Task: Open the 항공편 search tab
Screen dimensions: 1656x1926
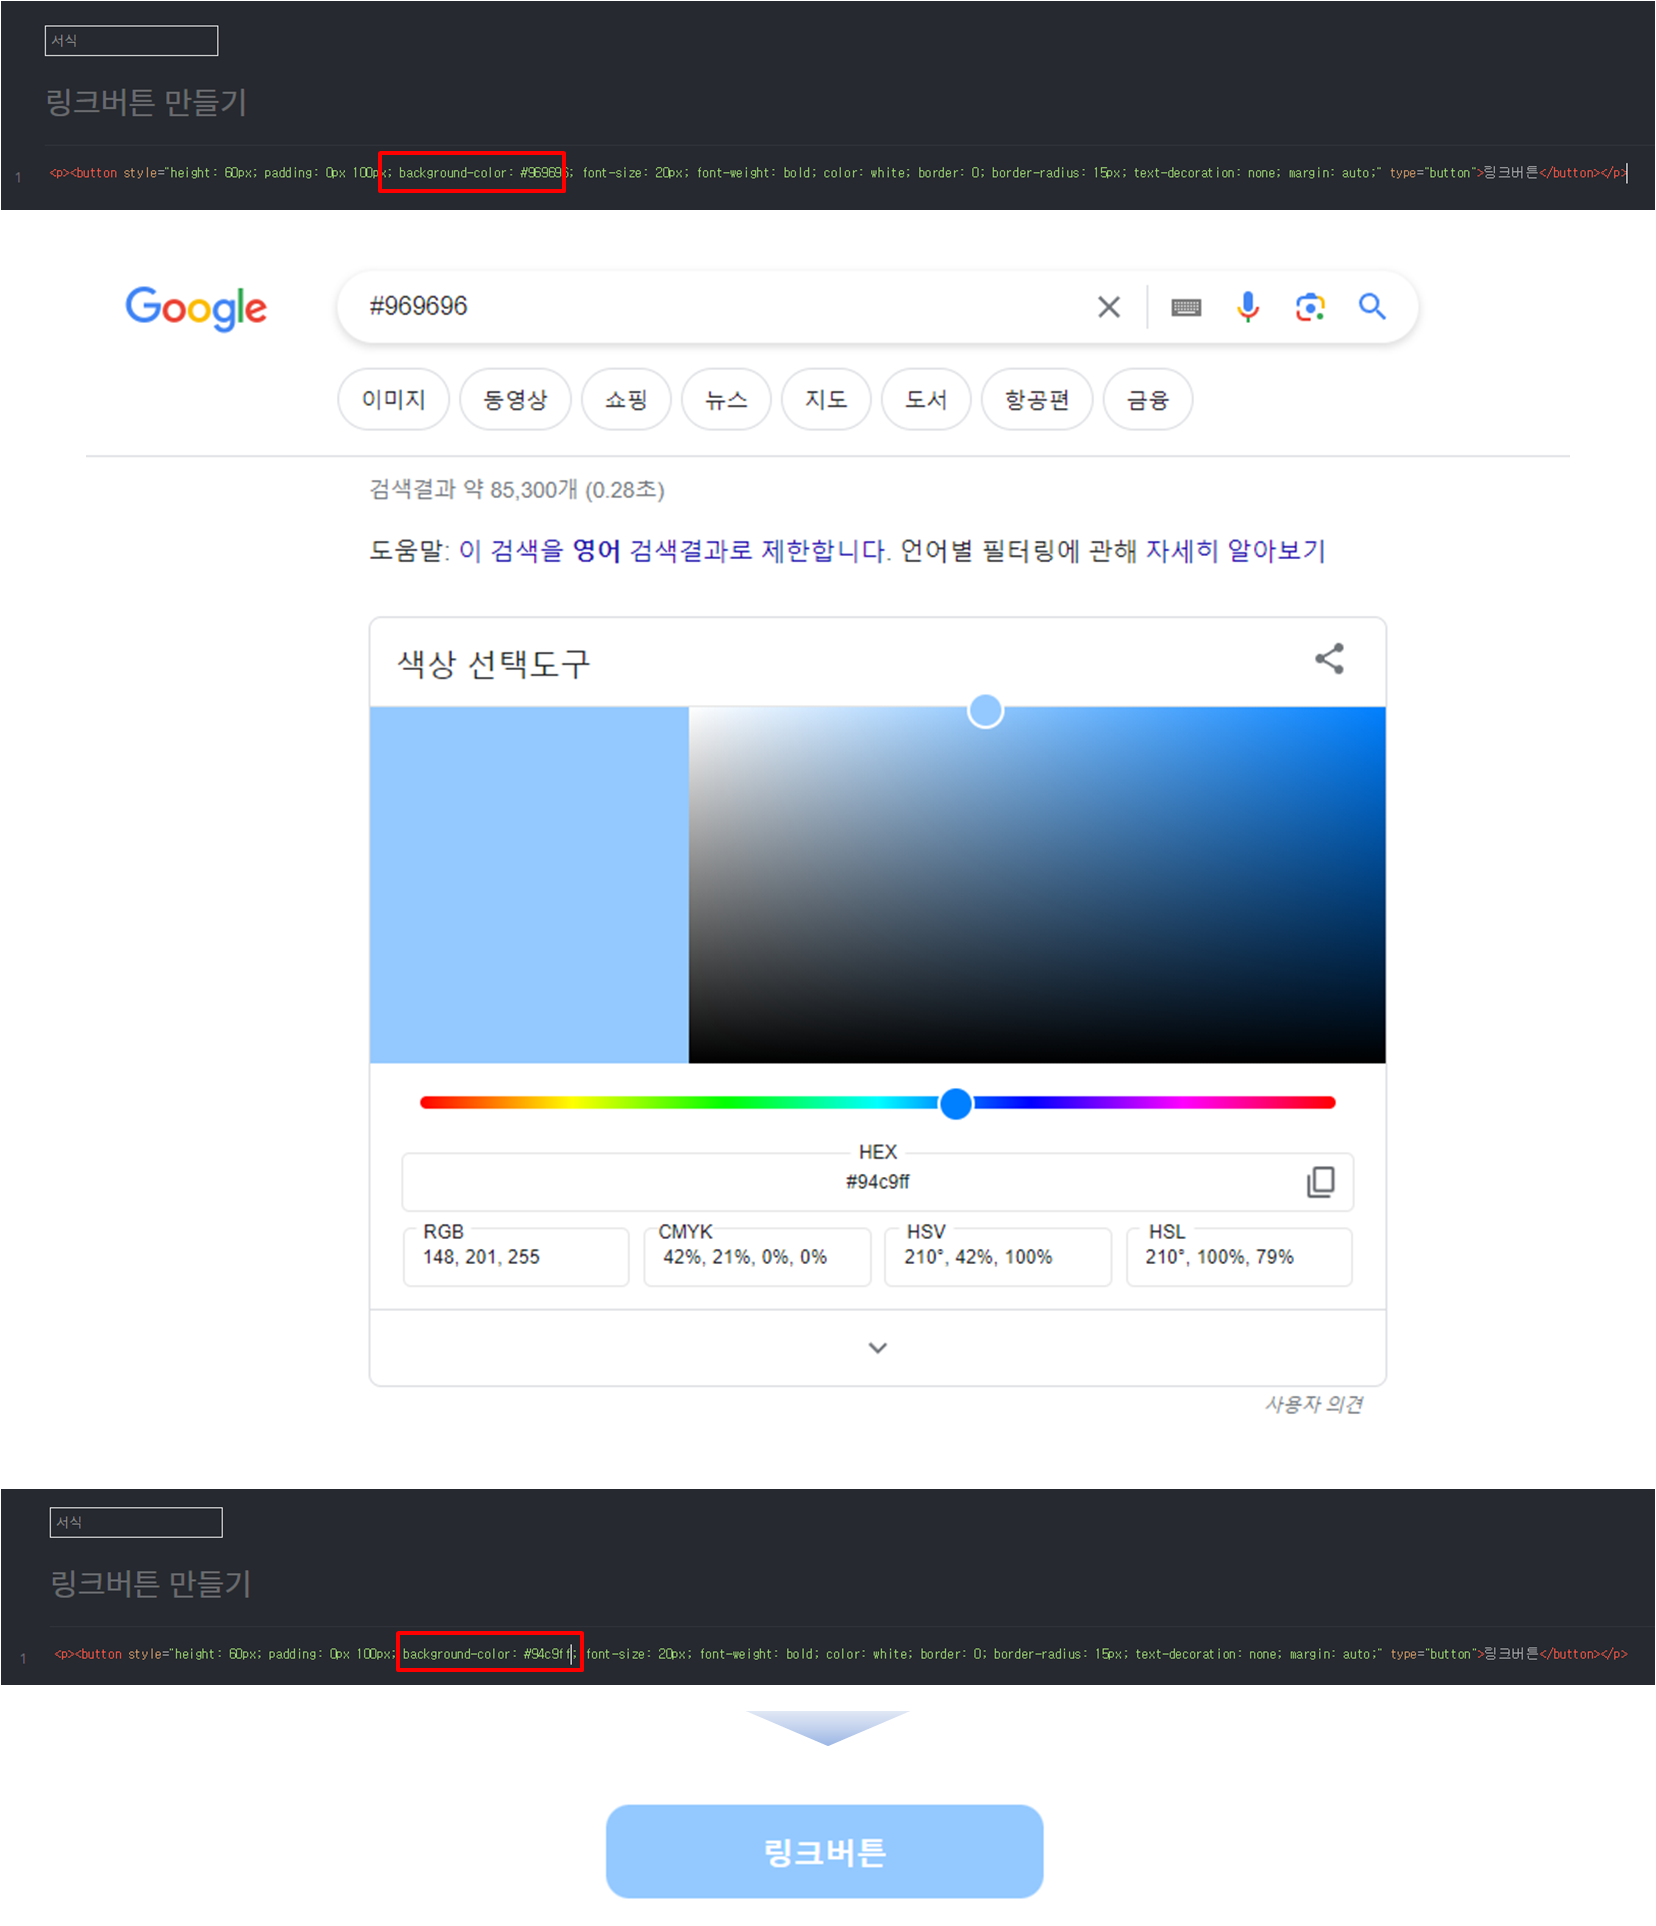Action: tap(1037, 400)
